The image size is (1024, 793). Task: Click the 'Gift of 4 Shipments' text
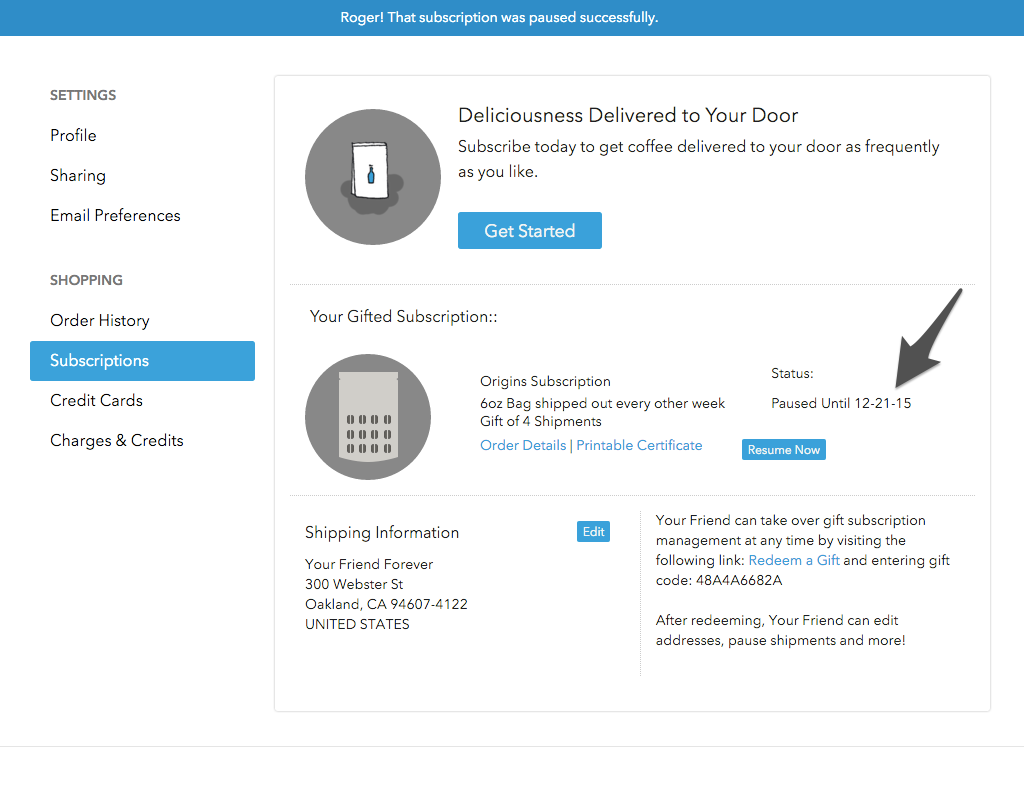pos(541,421)
